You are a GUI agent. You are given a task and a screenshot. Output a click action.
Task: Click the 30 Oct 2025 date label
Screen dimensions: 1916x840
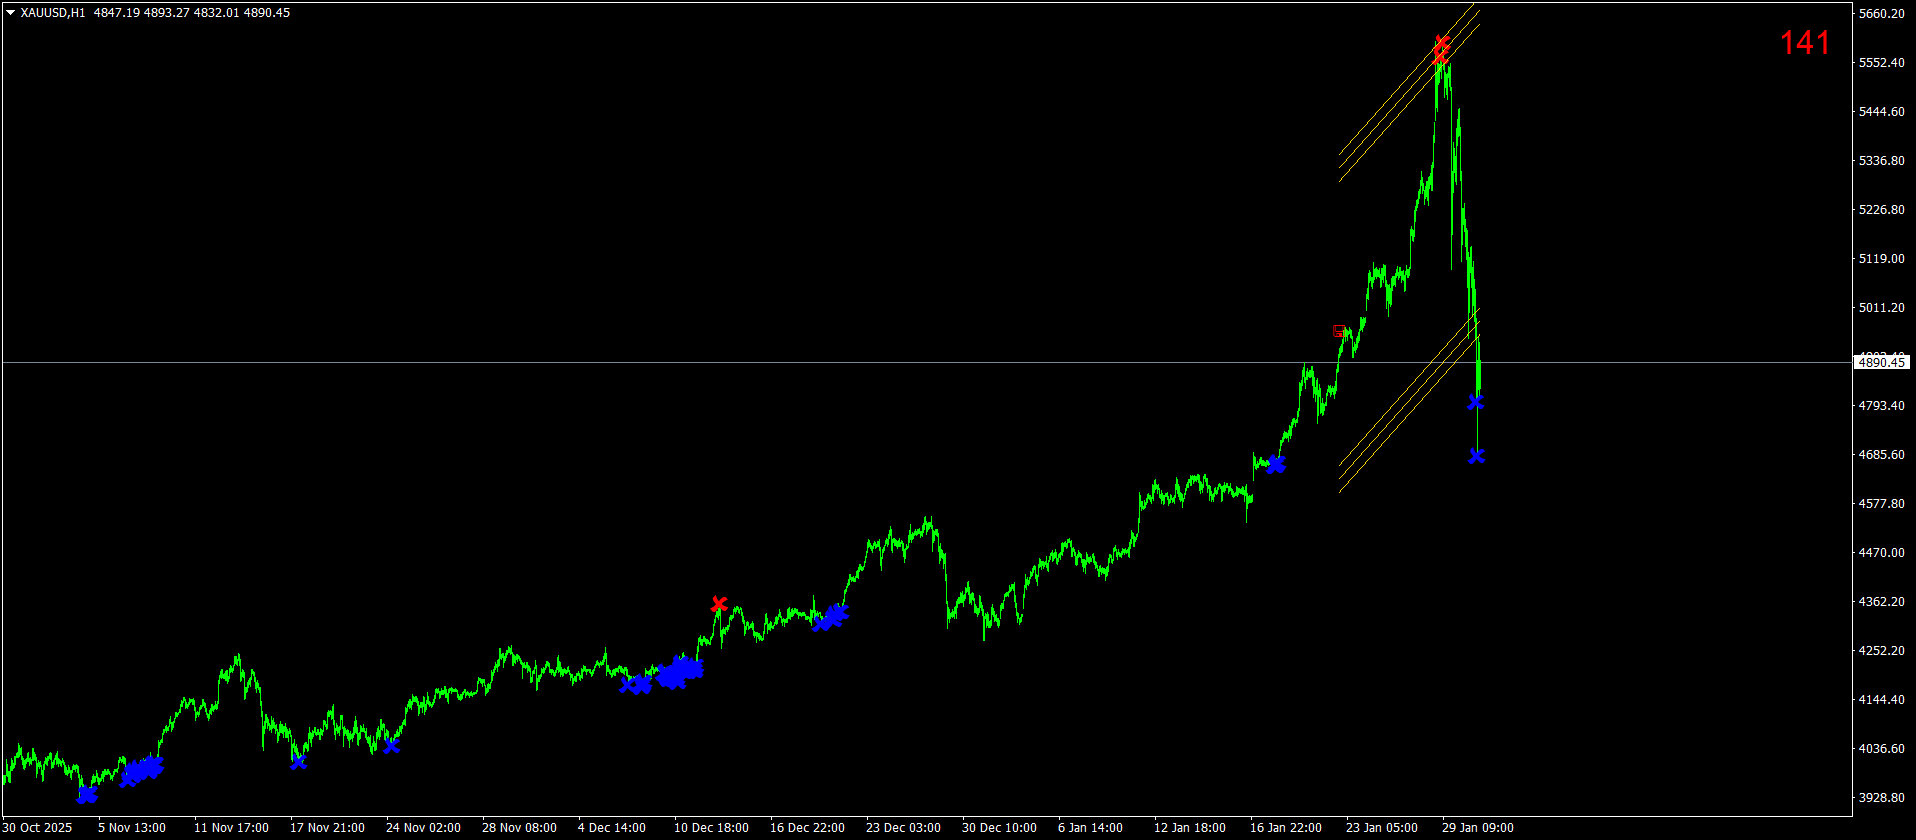pos(38,828)
